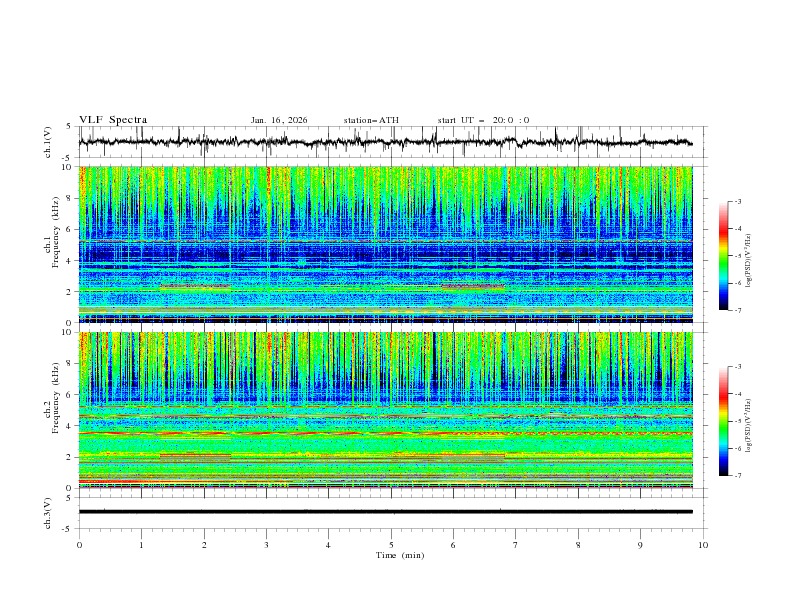Click the date 'Jan. 16, 2026'

pos(279,120)
